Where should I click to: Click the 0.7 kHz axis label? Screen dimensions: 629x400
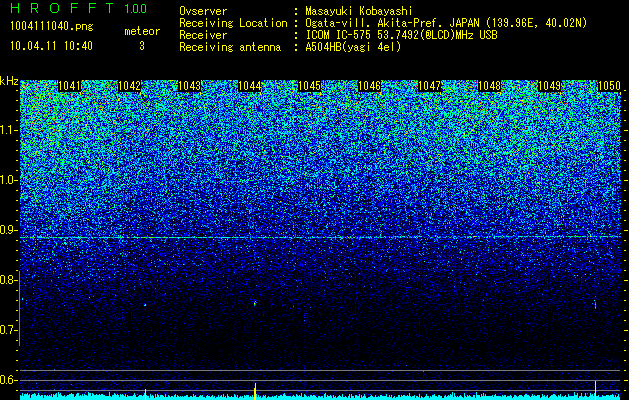click(8, 330)
